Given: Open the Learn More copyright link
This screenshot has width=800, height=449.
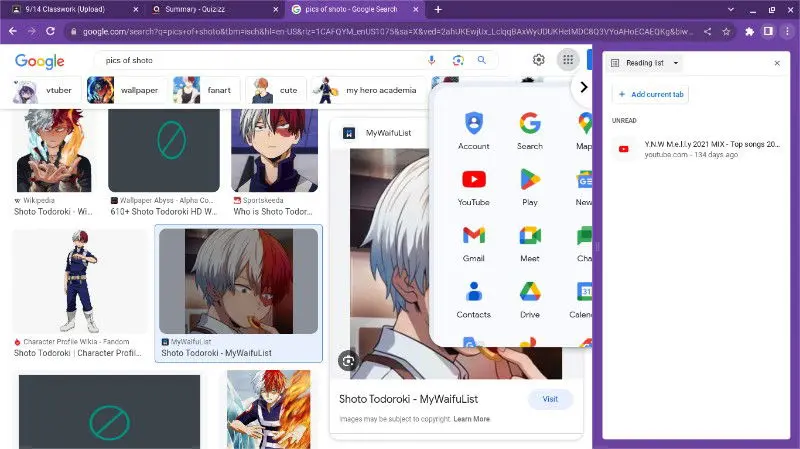Looking at the screenshot, I should click(x=471, y=419).
